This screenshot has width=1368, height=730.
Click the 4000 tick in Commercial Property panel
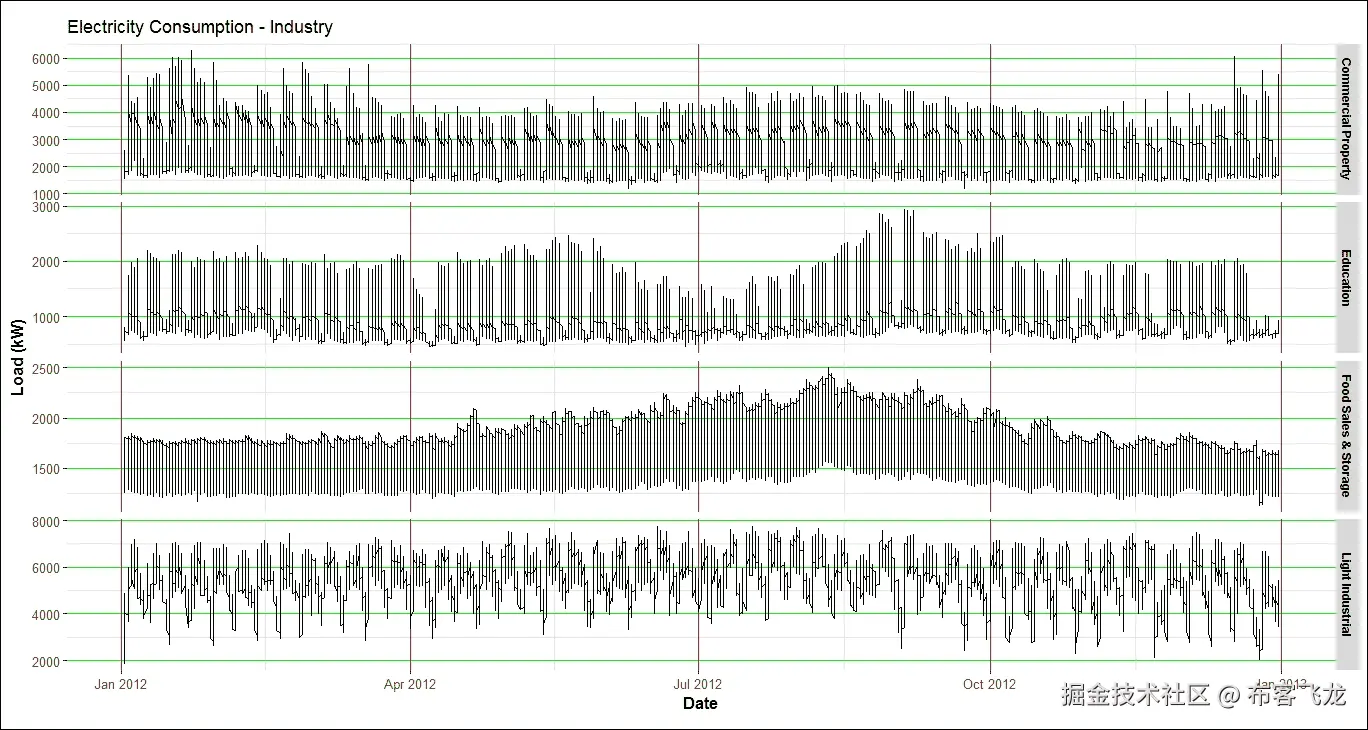(47, 113)
